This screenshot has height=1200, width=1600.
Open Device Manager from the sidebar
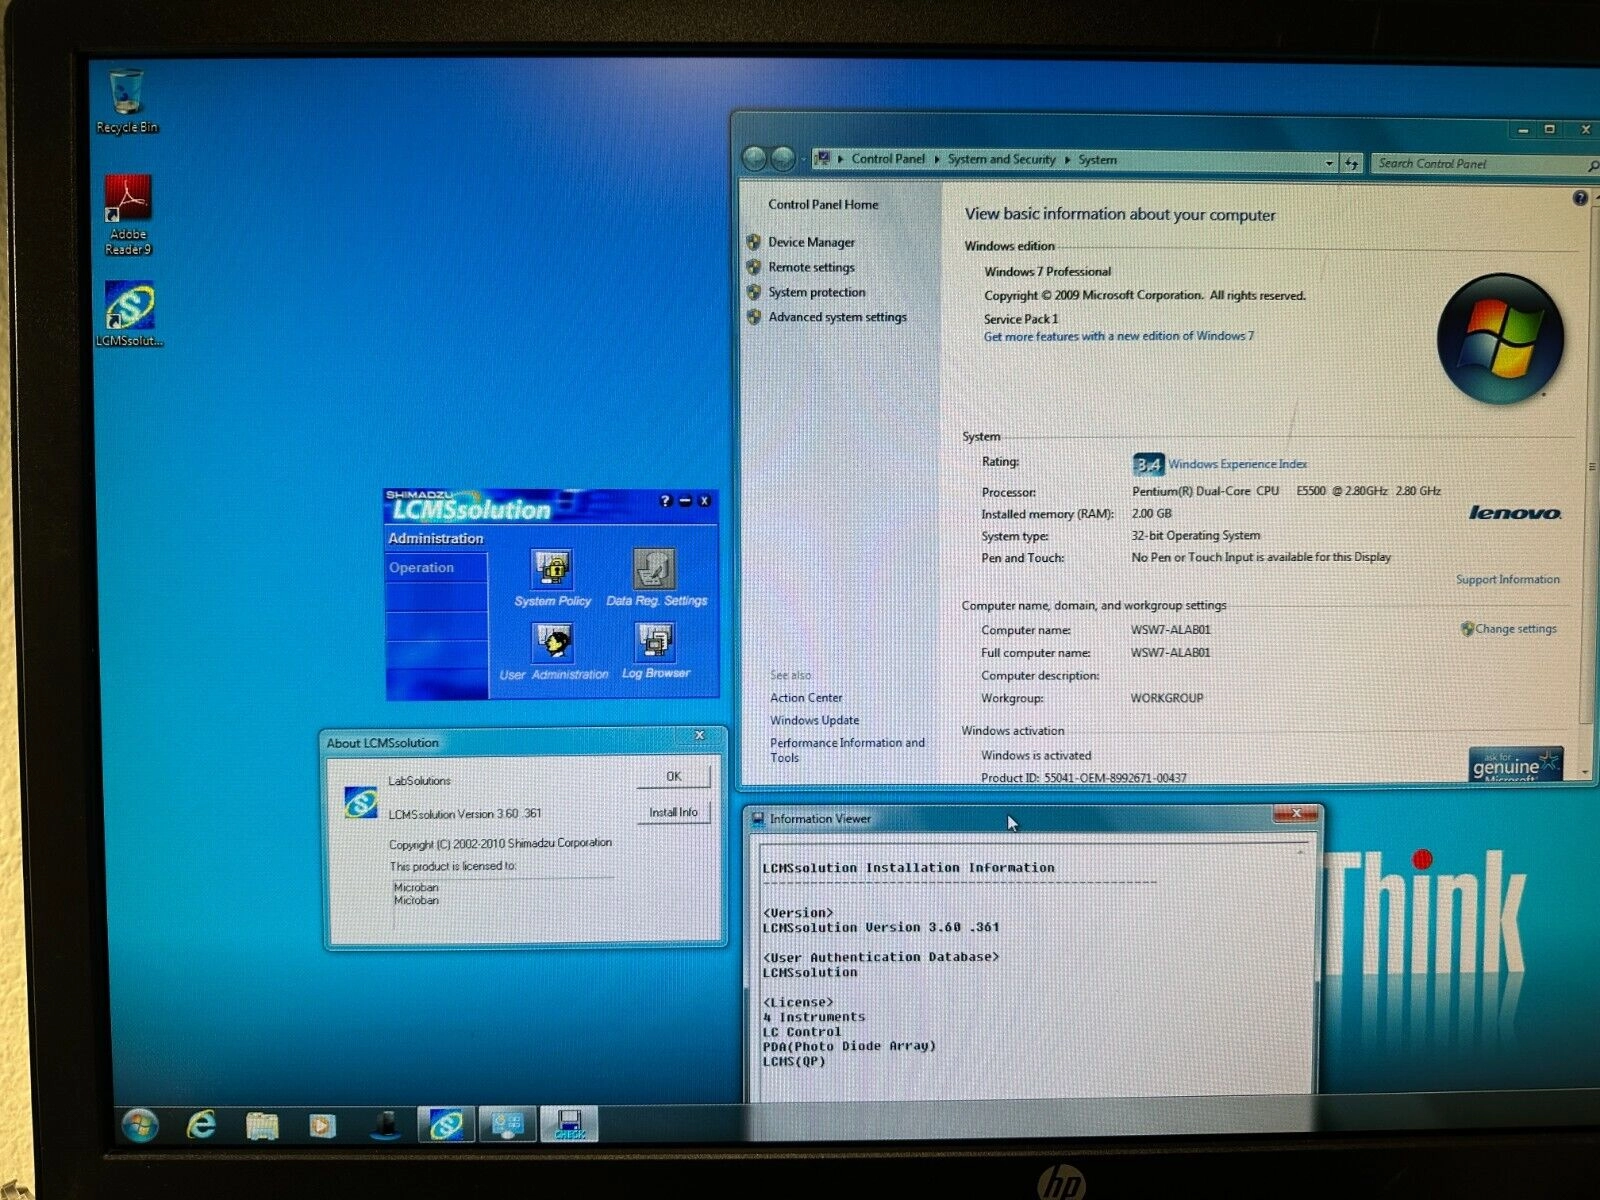pyautogui.click(x=811, y=242)
